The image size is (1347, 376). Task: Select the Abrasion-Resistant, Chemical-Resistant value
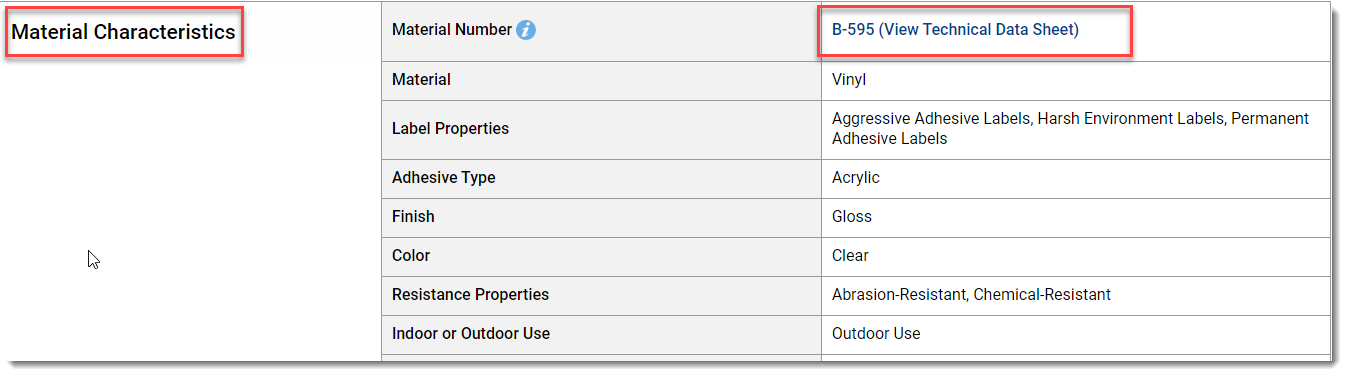[x=971, y=295]
